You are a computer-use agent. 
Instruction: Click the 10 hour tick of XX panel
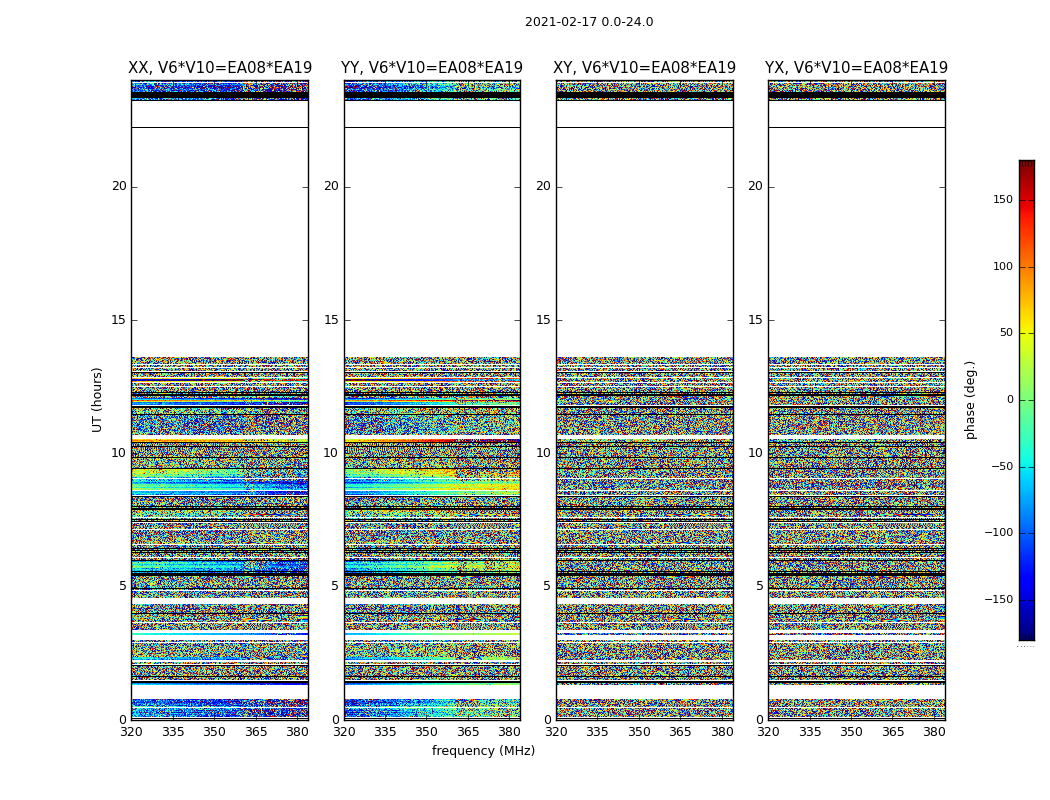pyautogui.click(x=119, y=453)
